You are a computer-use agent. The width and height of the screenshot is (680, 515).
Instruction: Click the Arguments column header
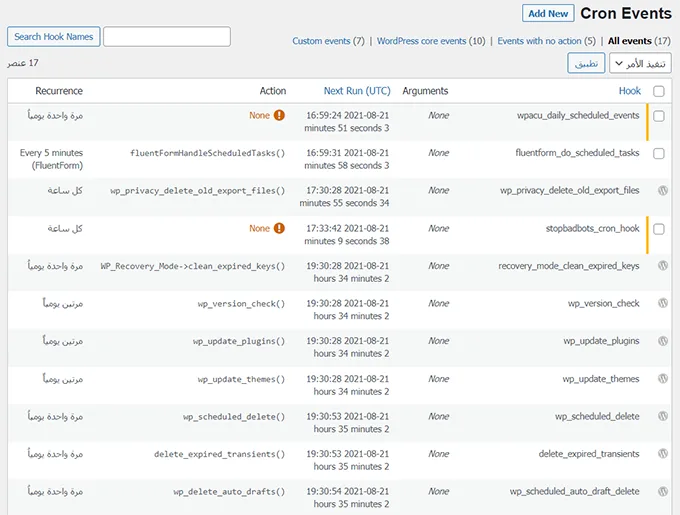click(x=425, y=91)
